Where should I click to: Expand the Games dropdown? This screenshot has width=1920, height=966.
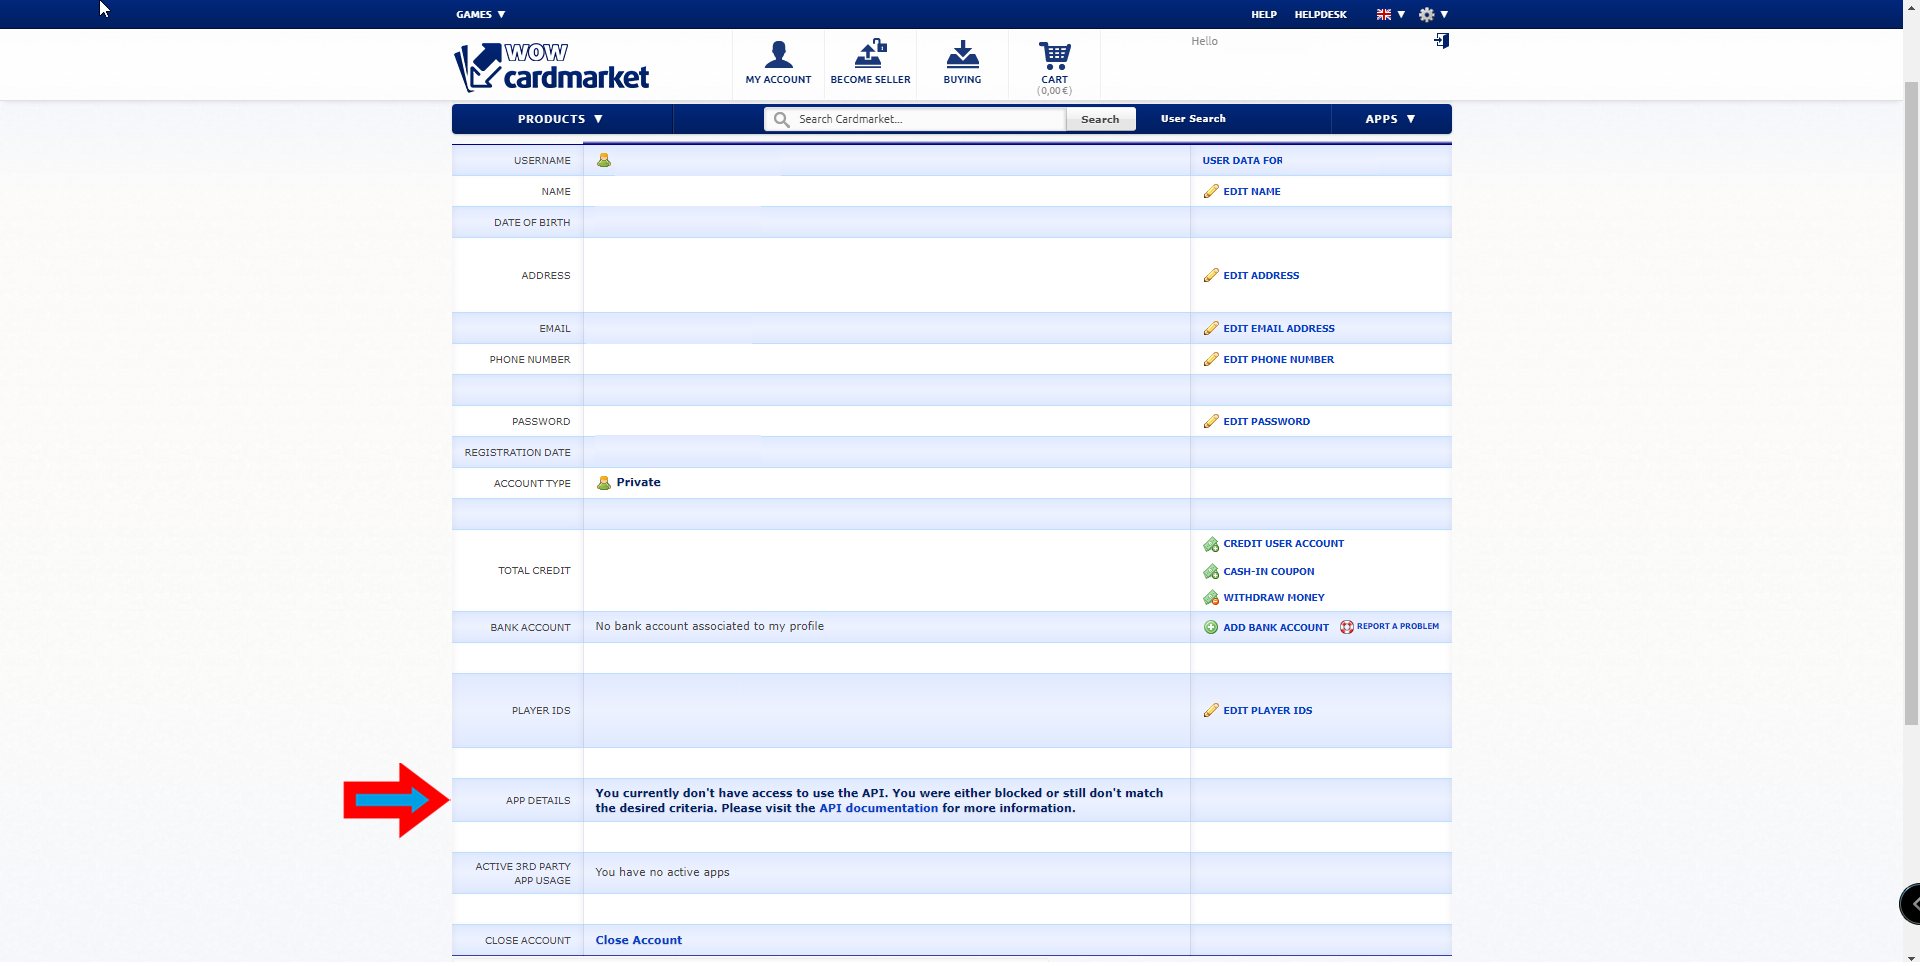coord(480,14)
